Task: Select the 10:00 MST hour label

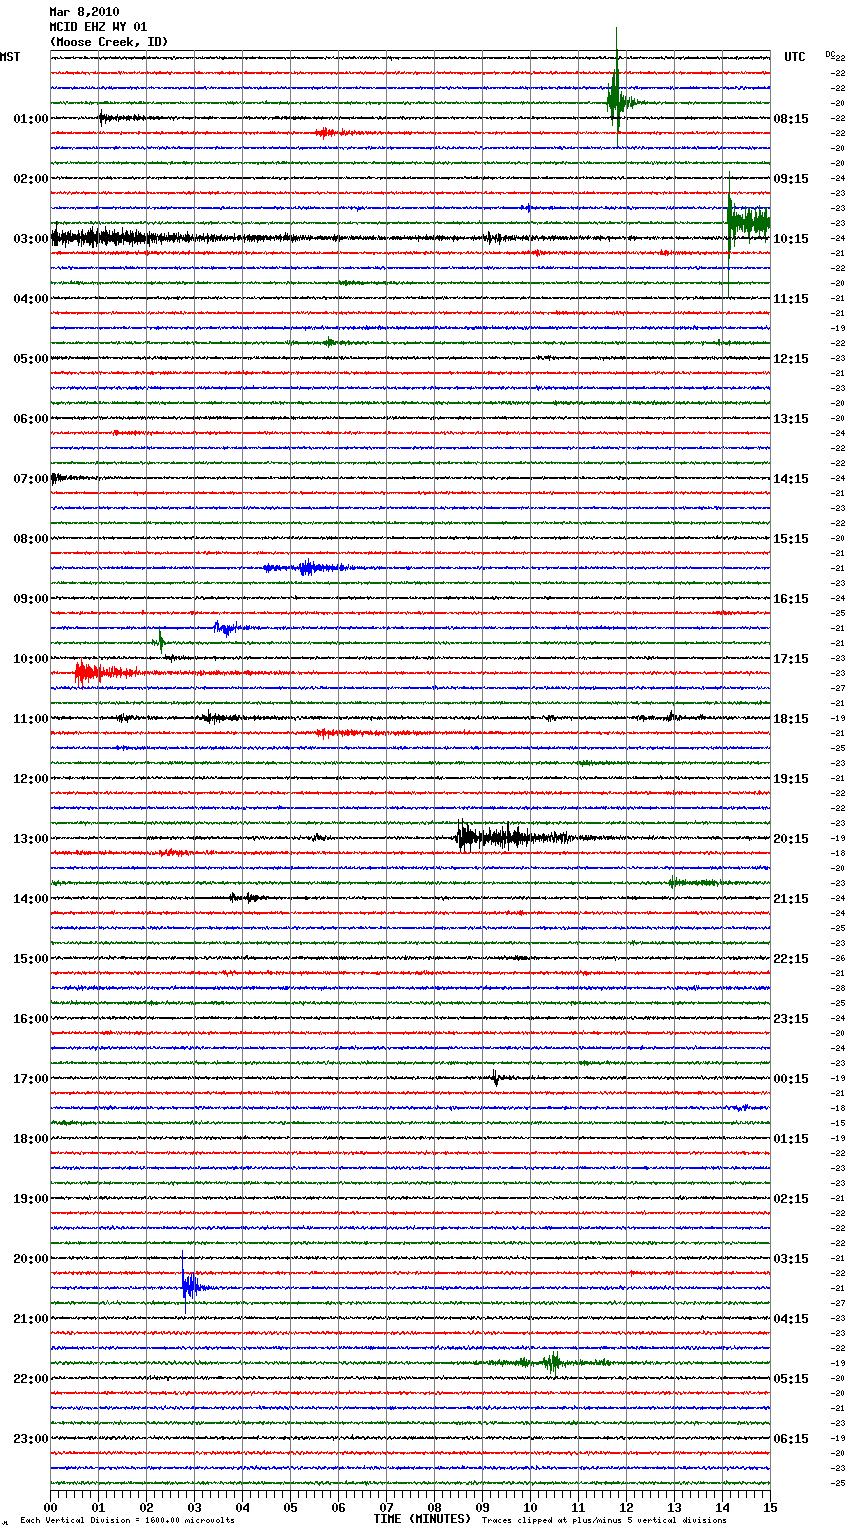Action: point(31,659)
